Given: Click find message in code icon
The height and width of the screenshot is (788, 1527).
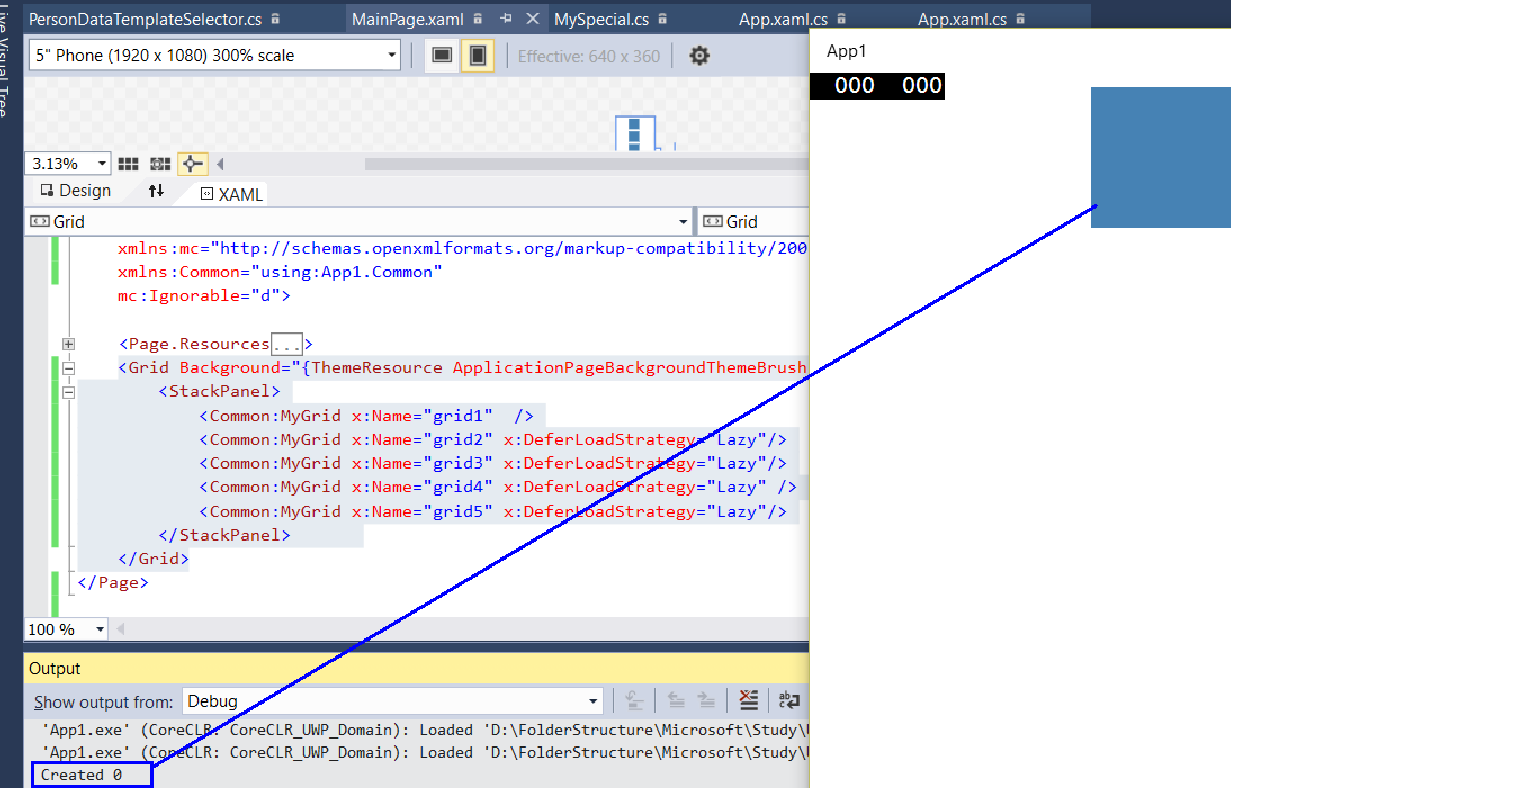Looking at the screenshot, I should pyautogui.click(x=634, y=700).
